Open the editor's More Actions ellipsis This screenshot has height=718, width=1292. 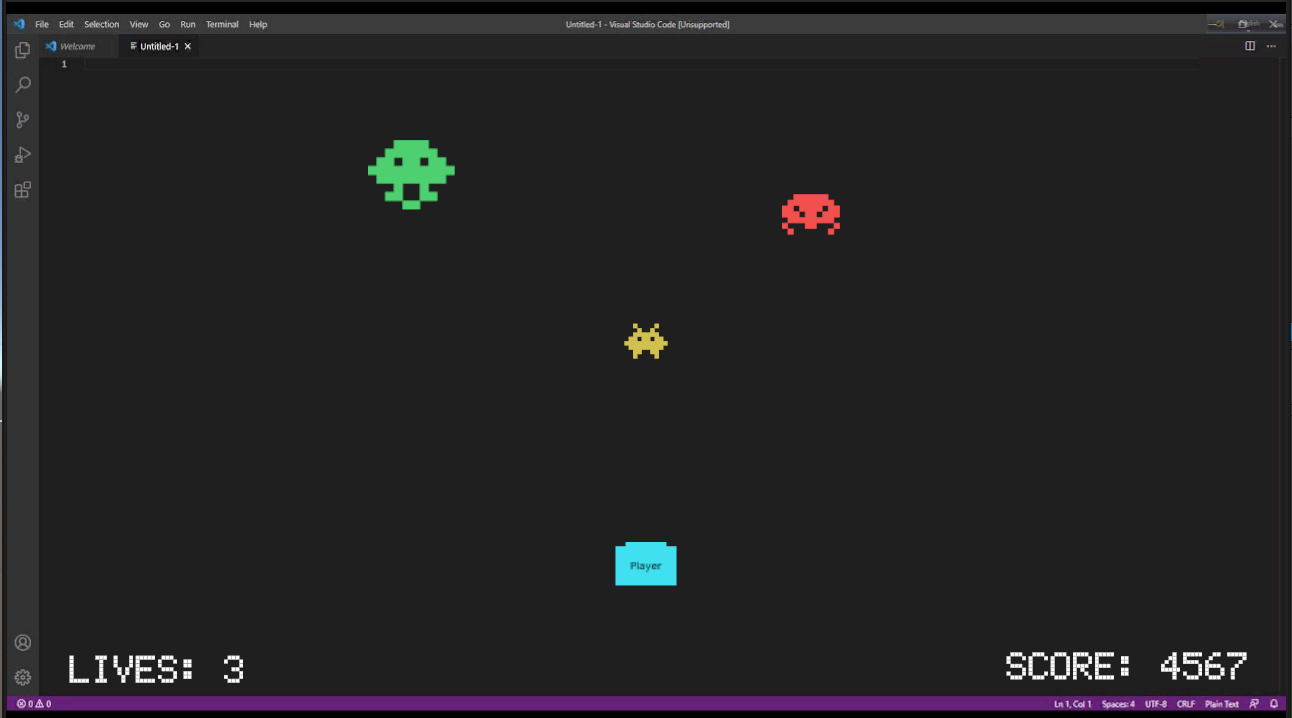pos(1271,46)
